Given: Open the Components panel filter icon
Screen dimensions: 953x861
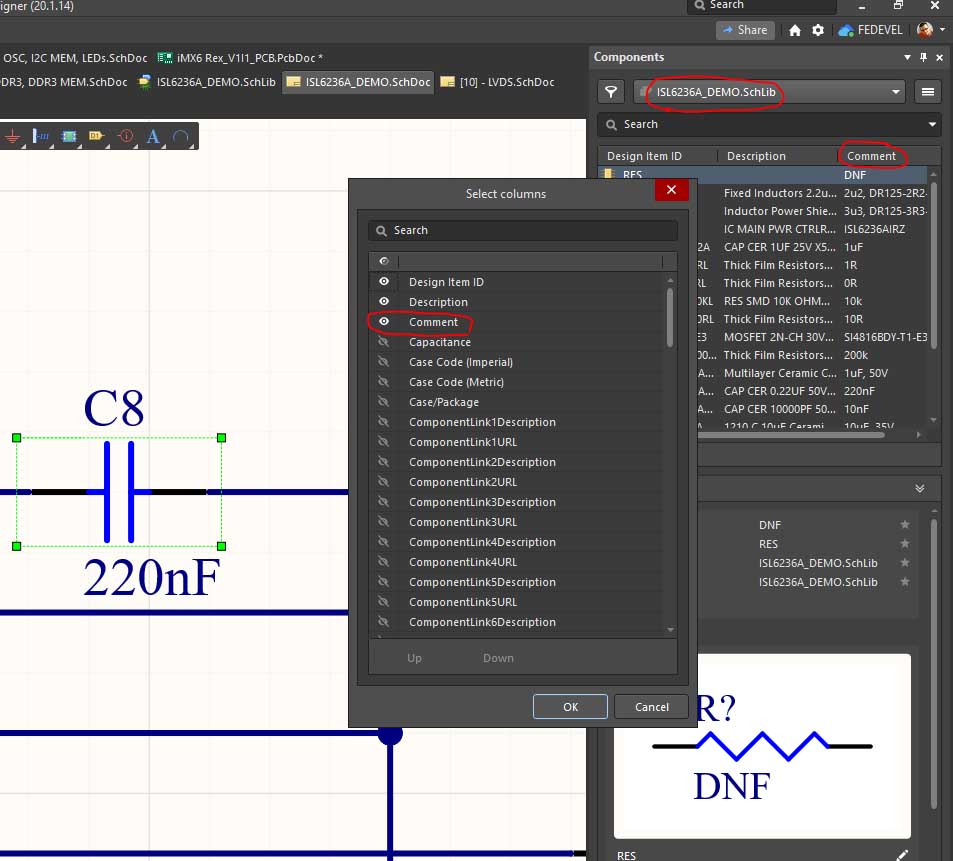Looking at the screenshot, I should click(x=610, y=92).
